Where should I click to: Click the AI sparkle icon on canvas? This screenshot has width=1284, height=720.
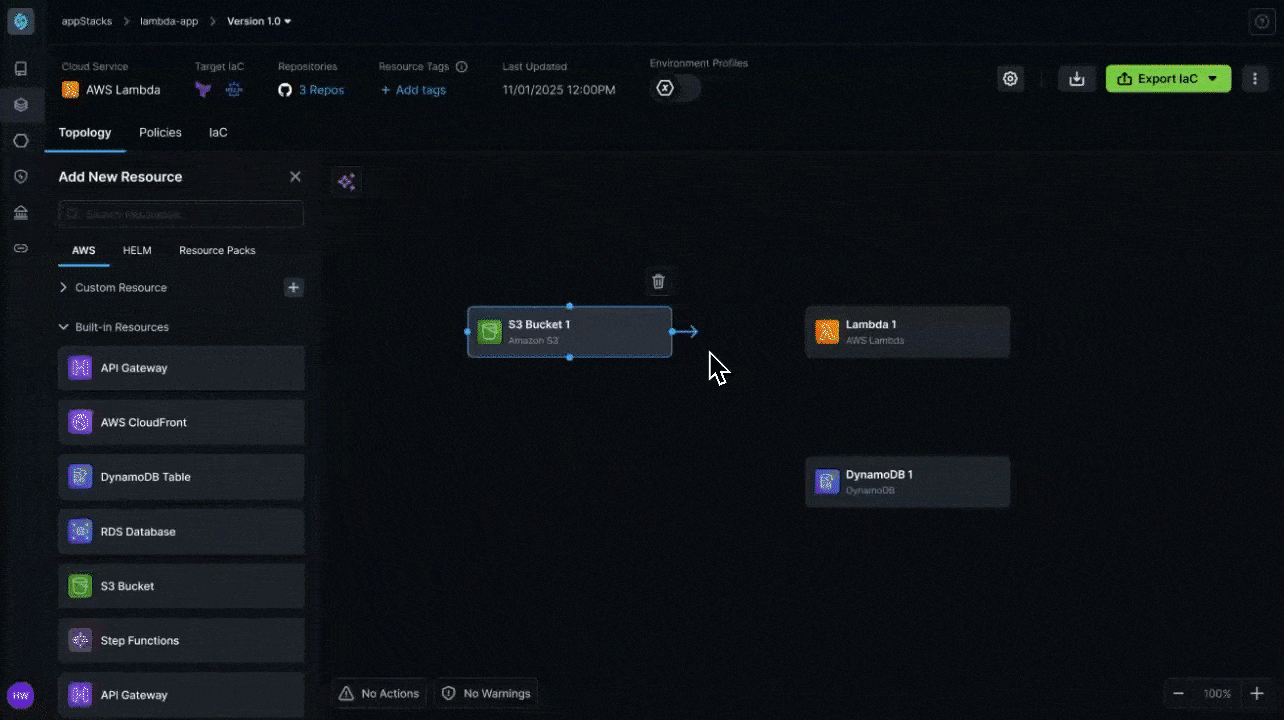346,181
